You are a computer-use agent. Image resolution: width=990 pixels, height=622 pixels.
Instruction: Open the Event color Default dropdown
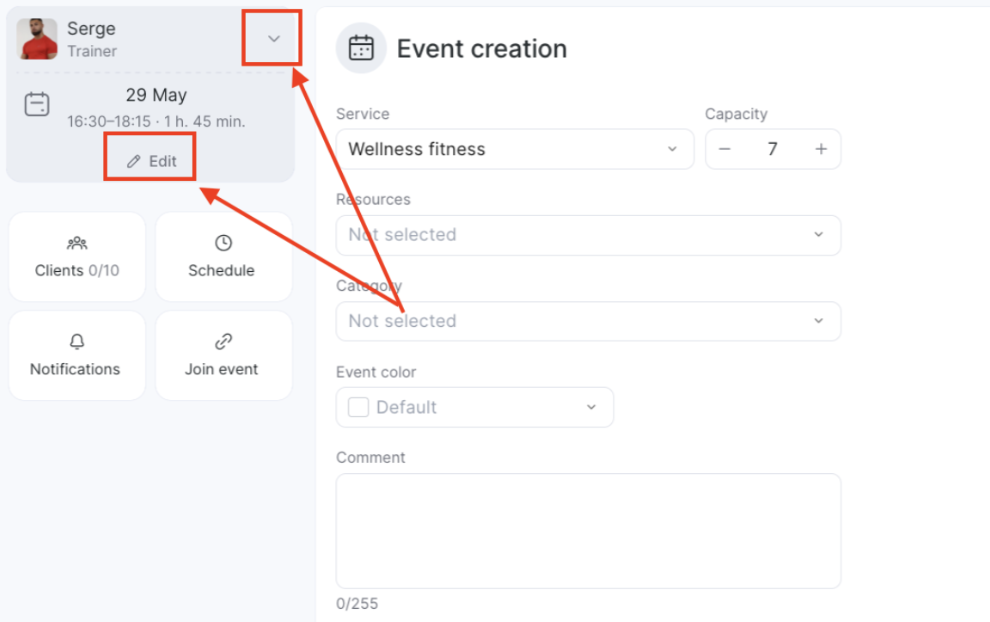coord(474,407)
